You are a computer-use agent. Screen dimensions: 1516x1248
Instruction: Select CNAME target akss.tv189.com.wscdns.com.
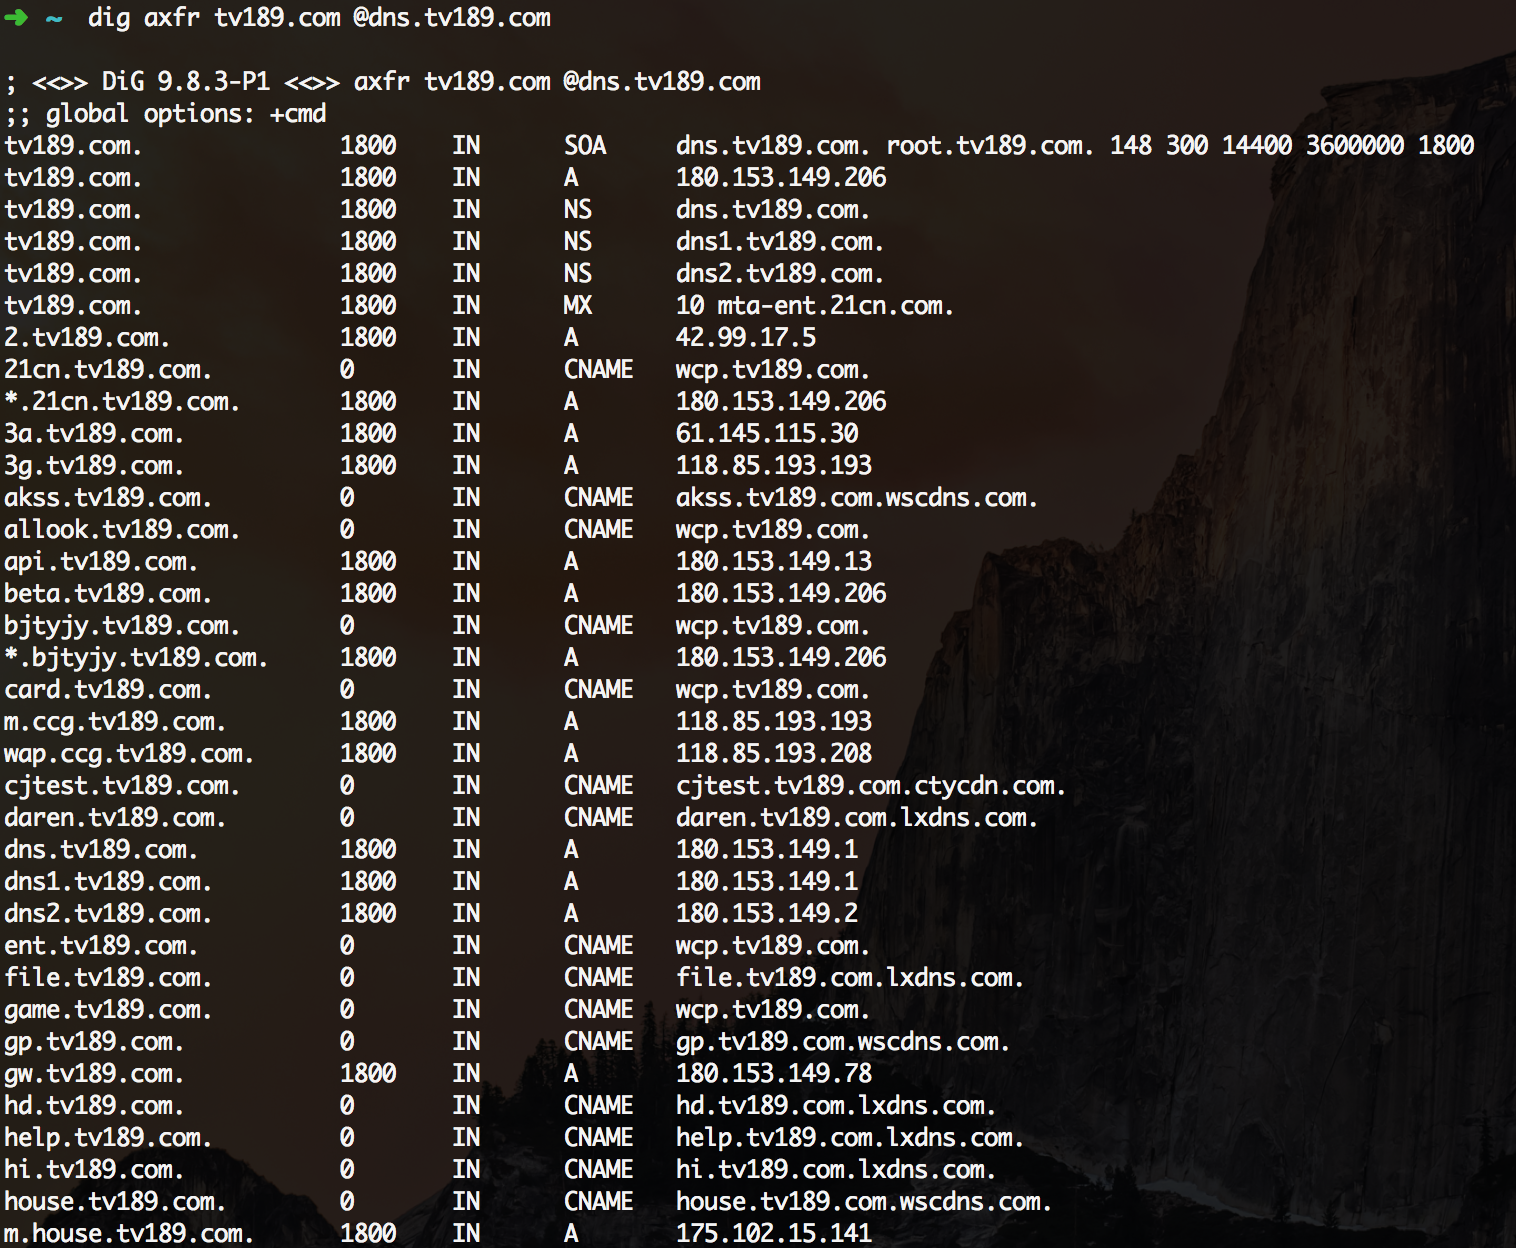coord(856,498)
